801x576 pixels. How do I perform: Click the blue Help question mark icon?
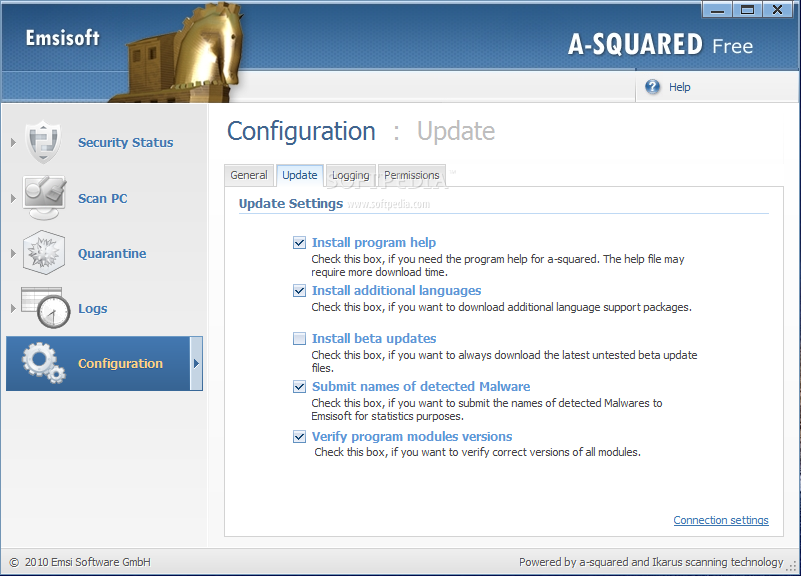(x=652, y=87)
